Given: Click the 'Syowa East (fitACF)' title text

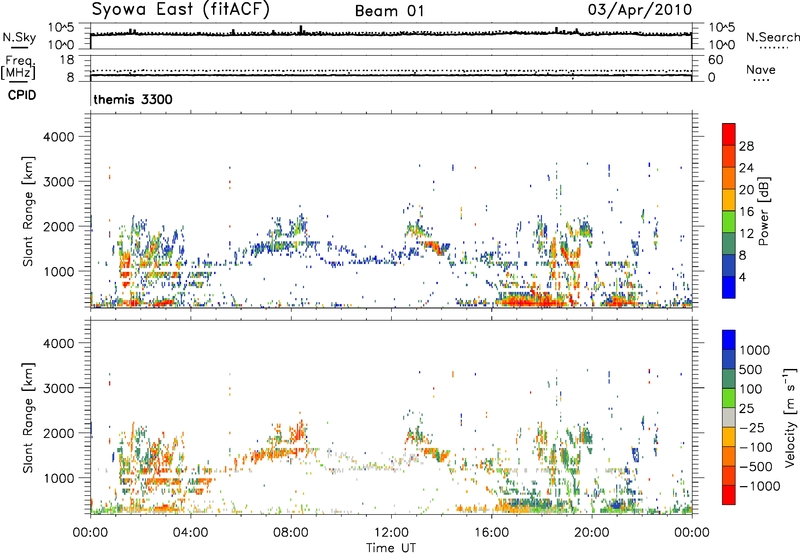Looking at the screenshot, I should coord(181,10).
